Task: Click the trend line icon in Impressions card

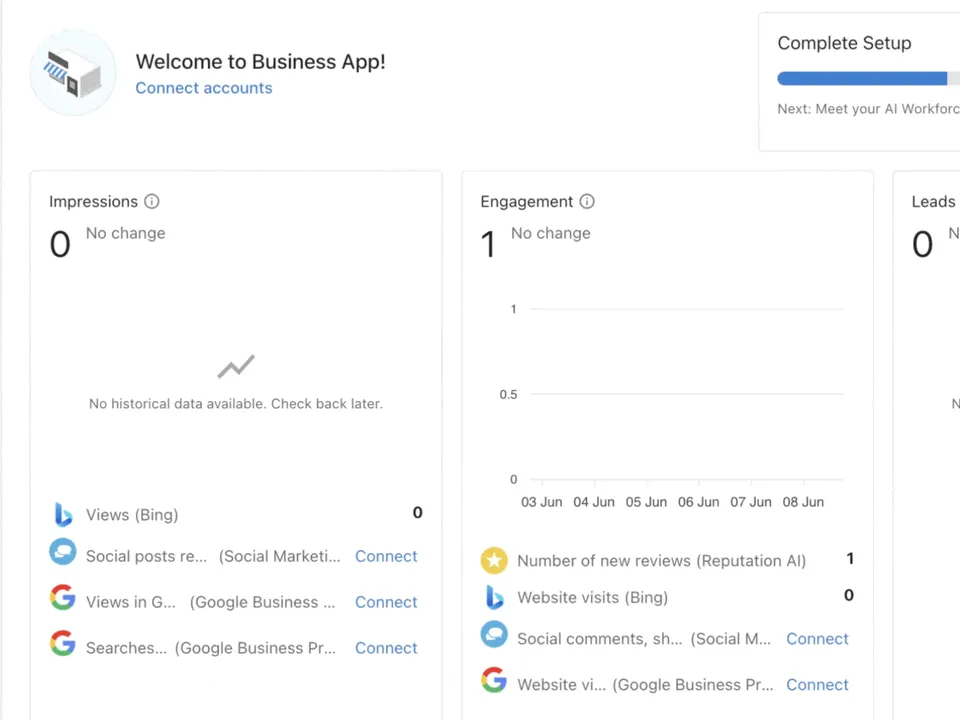Action: pos(236,366)
